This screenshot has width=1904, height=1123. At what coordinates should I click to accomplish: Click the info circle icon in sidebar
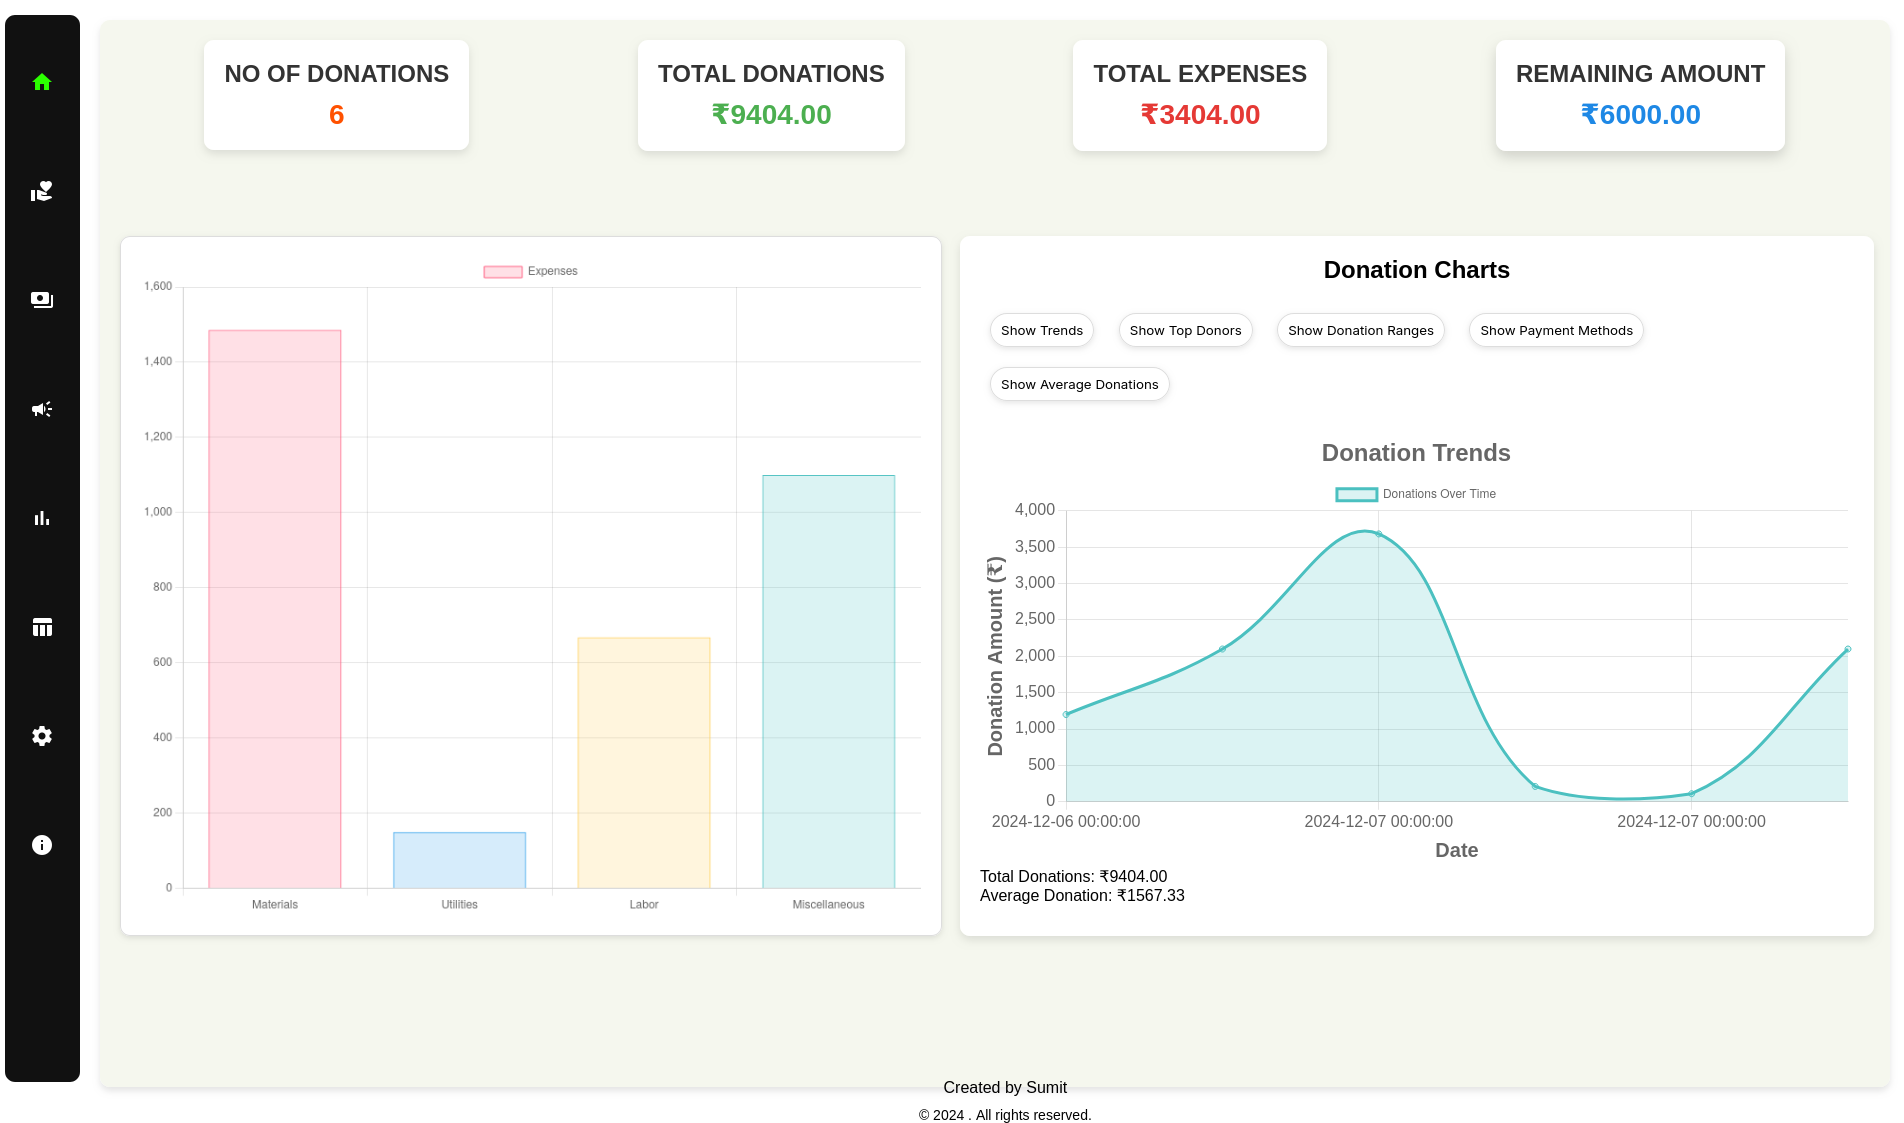pyautogui.click(x=42, y=845)
